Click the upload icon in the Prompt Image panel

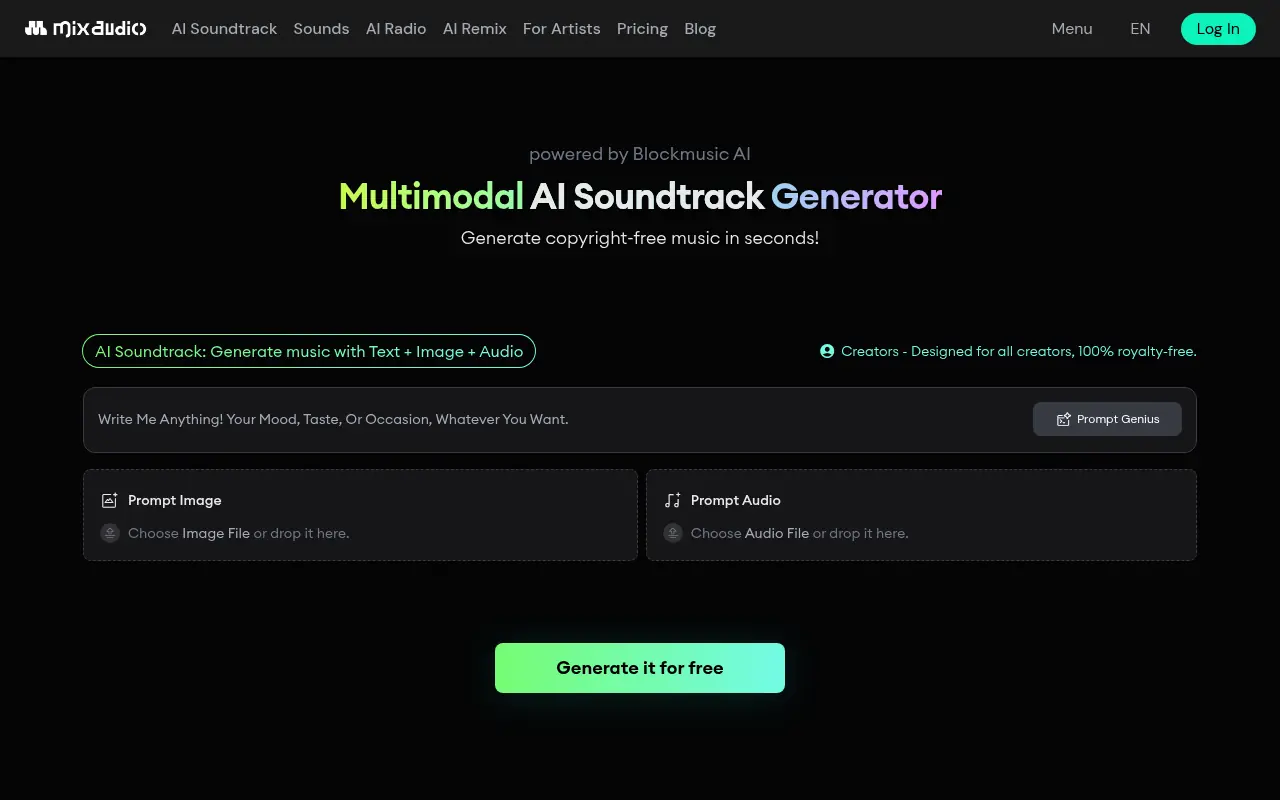tap(110, 533)
